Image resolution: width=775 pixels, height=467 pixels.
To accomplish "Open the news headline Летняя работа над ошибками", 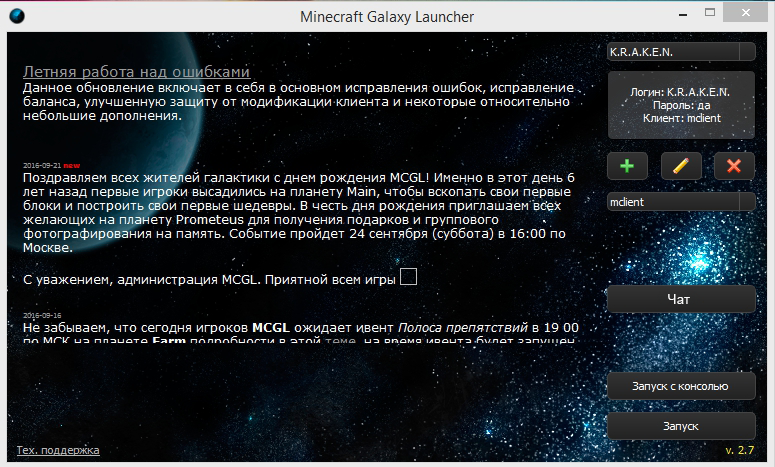I will coord(136,72).
